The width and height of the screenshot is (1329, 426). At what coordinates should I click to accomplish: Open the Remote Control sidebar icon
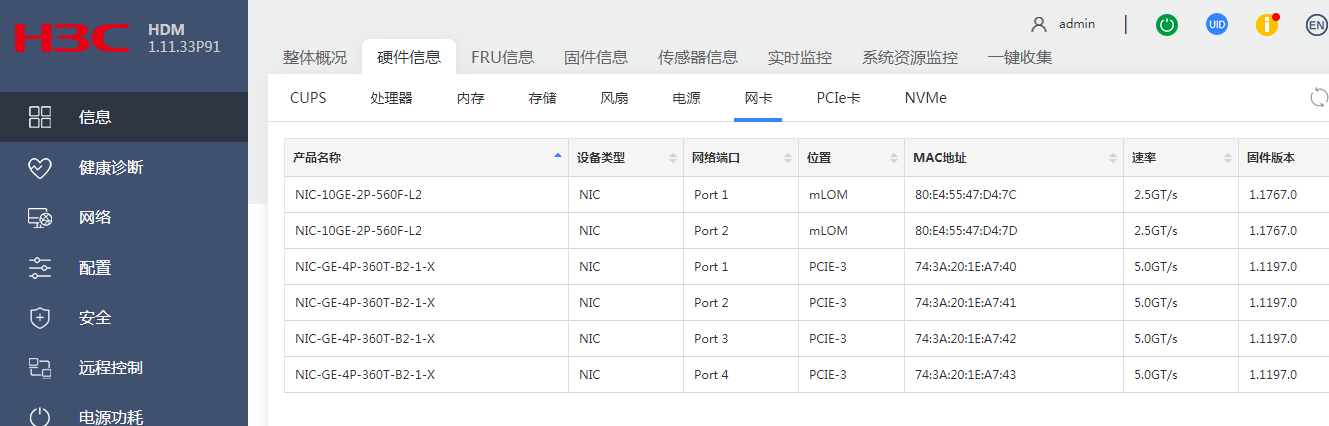tap(40, 367)
